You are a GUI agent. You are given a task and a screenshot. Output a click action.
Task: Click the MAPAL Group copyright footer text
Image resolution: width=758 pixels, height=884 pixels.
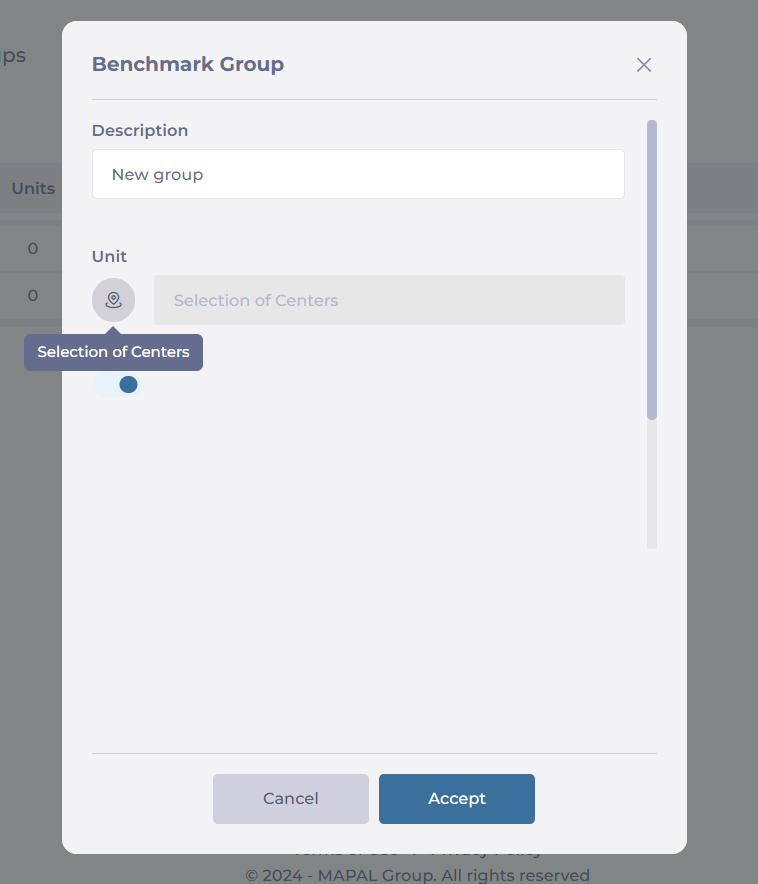pyautogui.click(x=418, y=875)
